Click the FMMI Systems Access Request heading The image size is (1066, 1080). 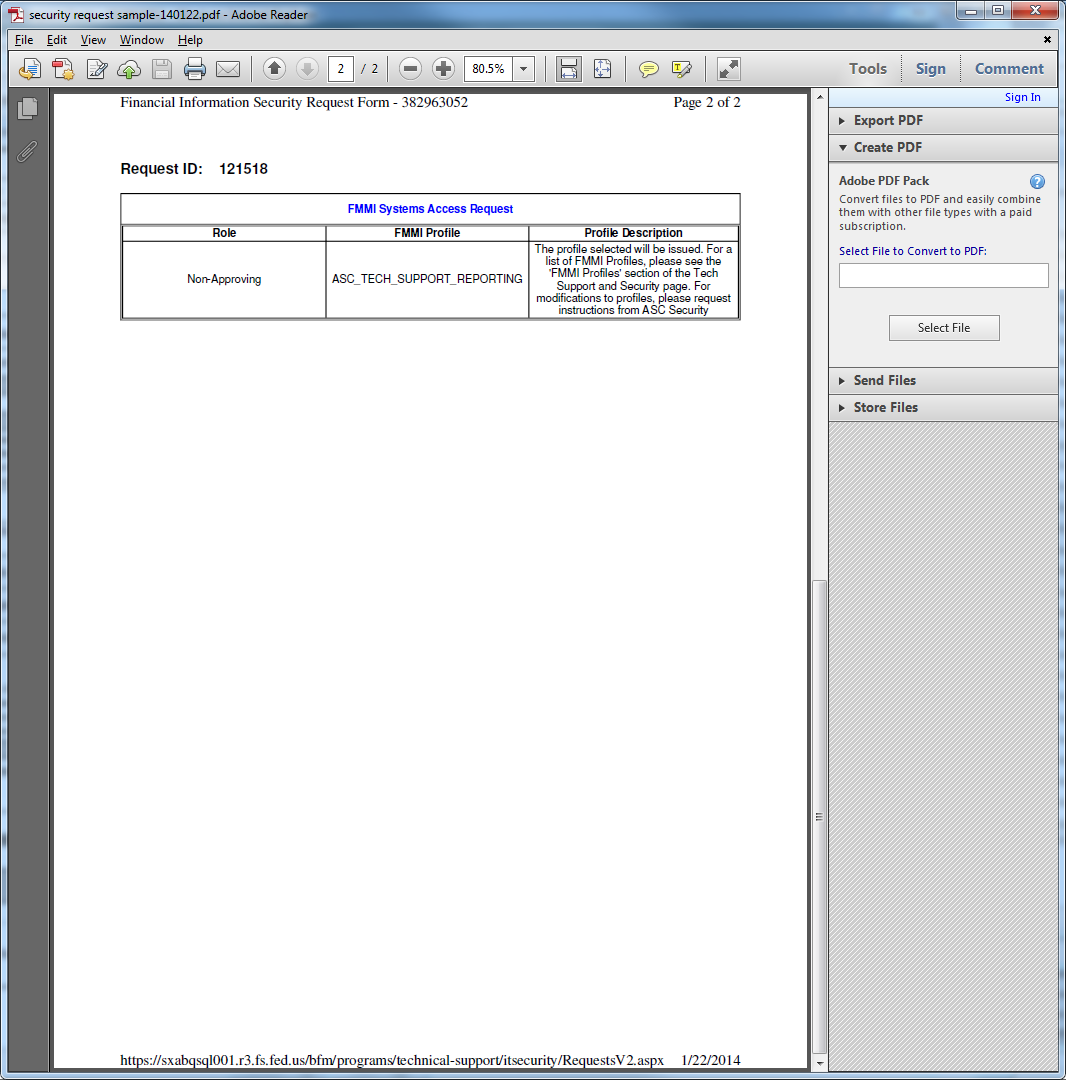point(430,209)
